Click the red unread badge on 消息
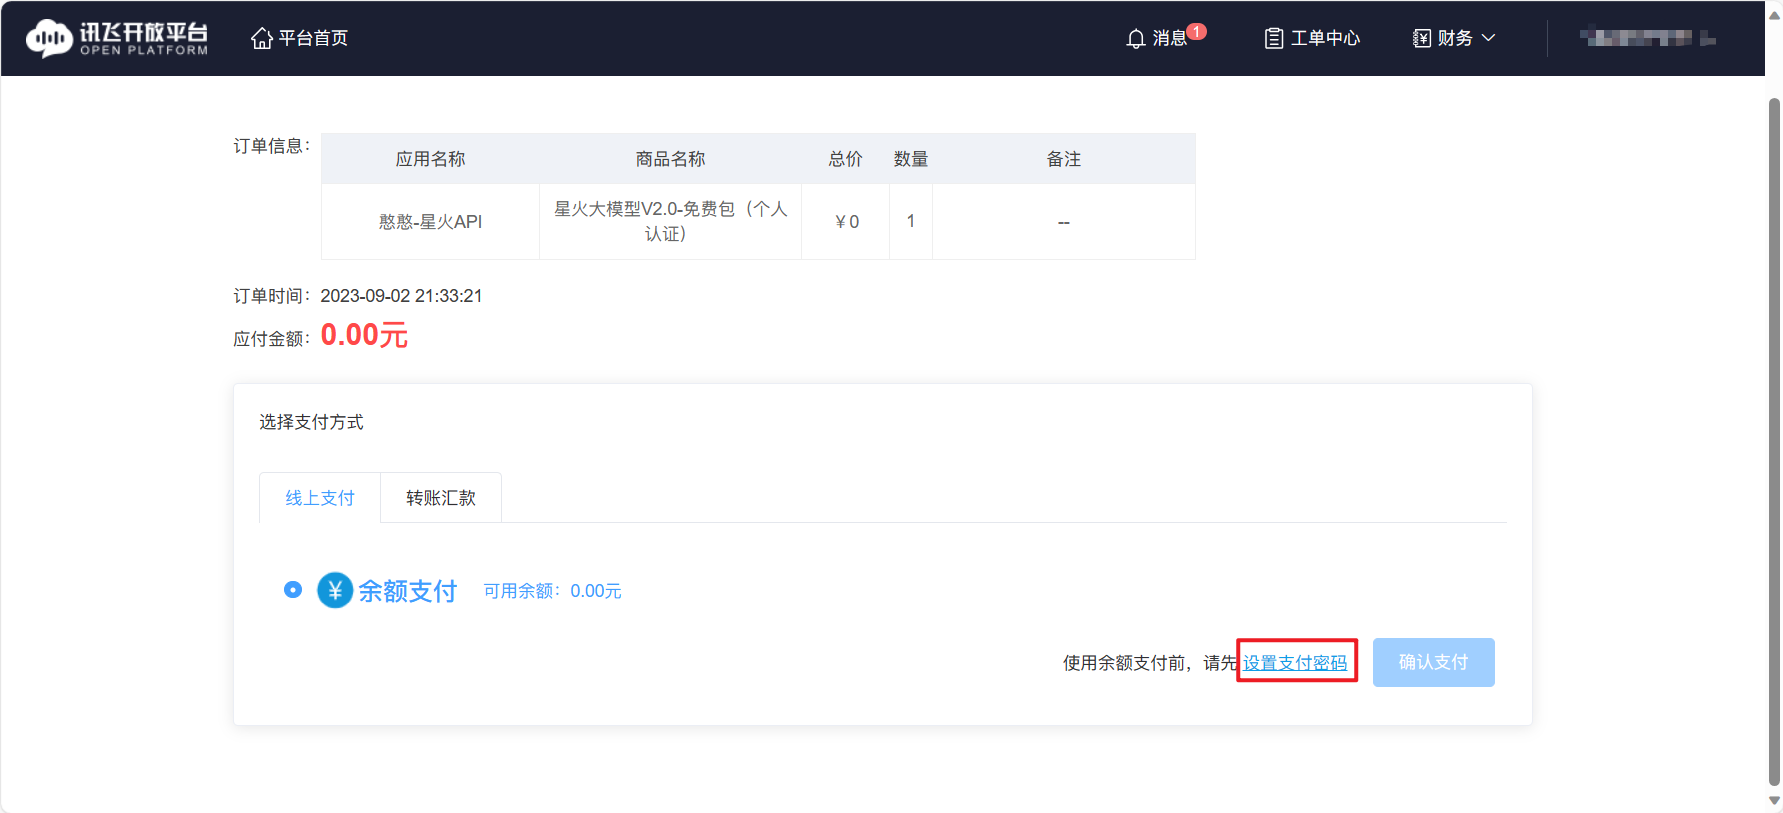This screenshot has height=813, width=1783. click(1197, 32)
